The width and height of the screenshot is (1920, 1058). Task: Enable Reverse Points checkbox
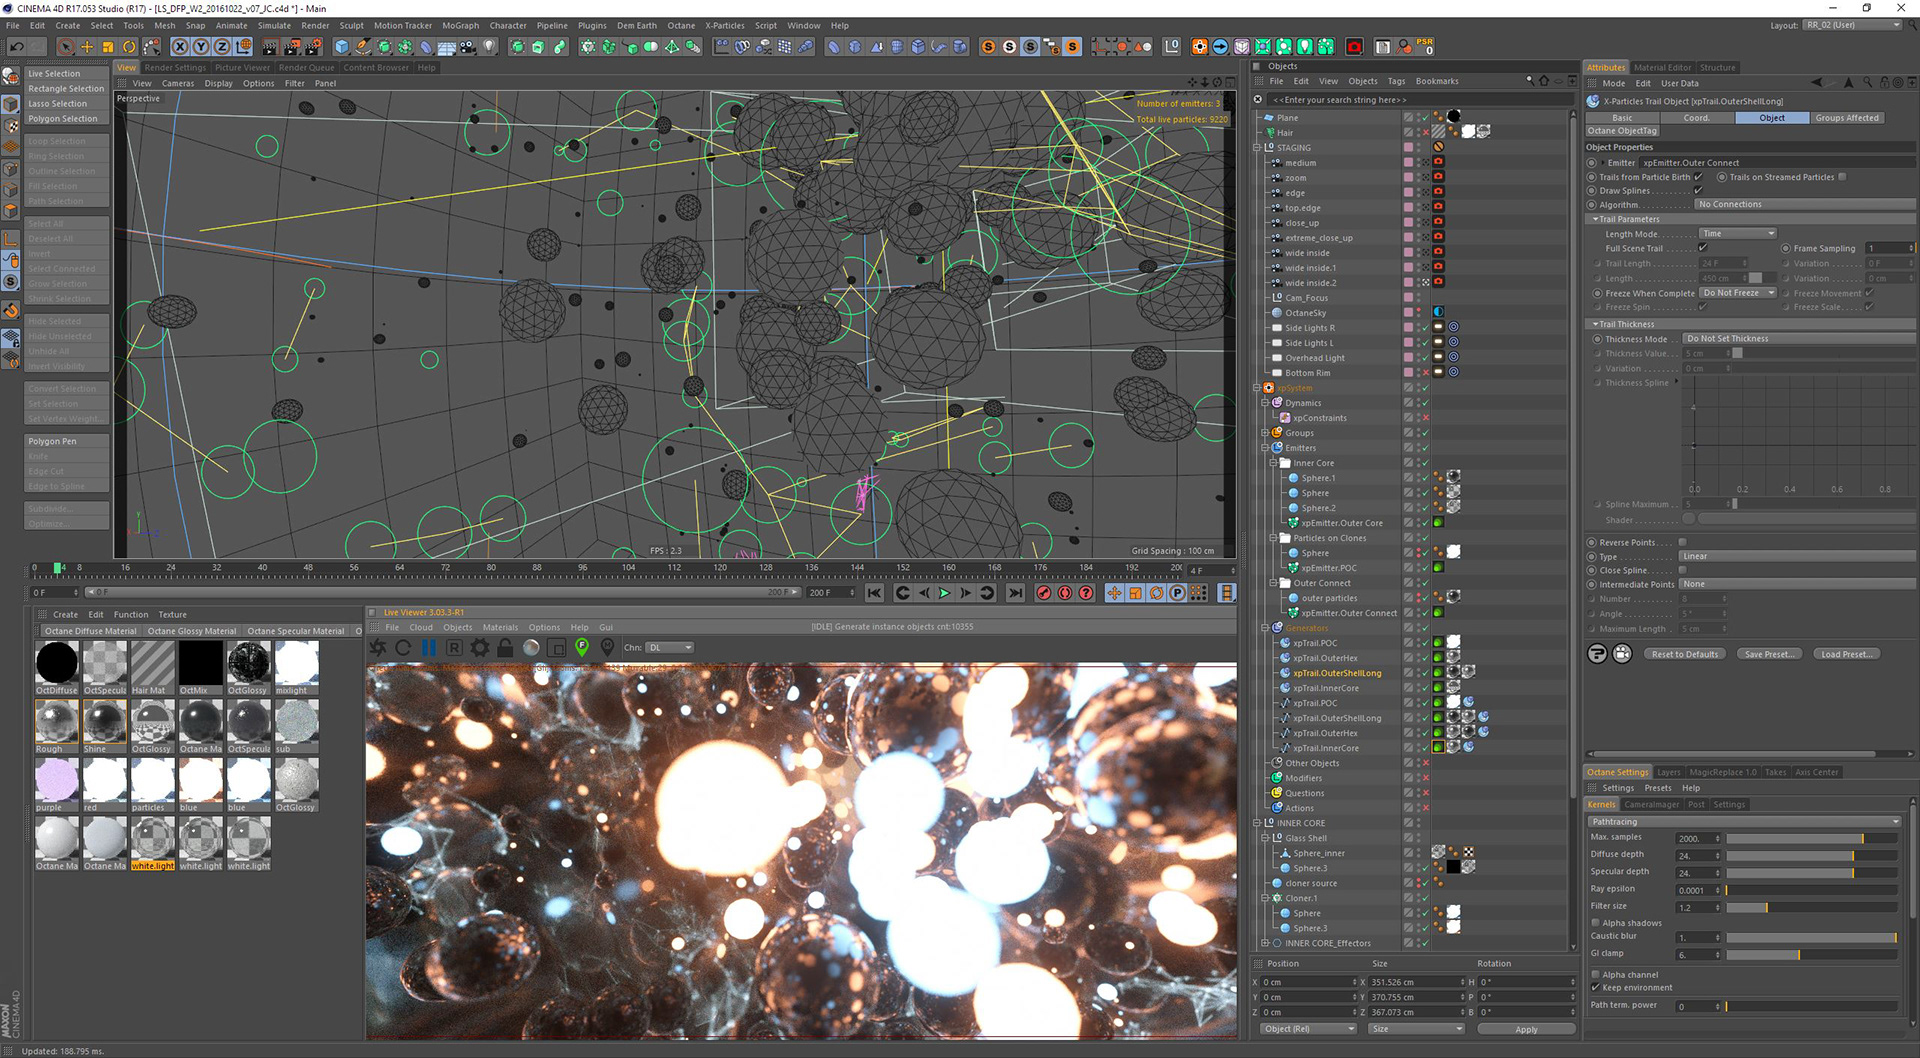(1682, 542)
